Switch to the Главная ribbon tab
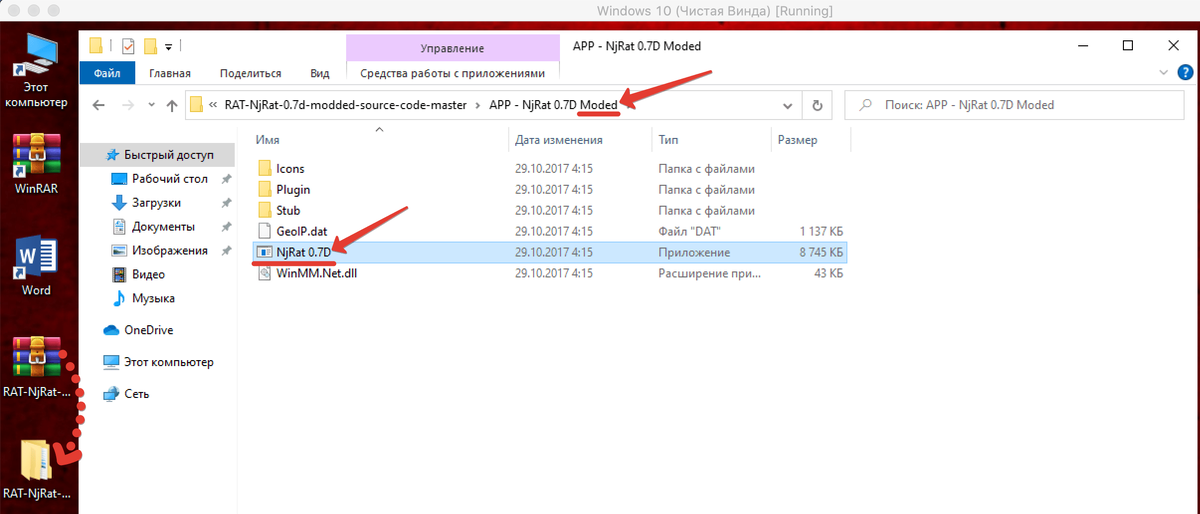 pos(170,73)
